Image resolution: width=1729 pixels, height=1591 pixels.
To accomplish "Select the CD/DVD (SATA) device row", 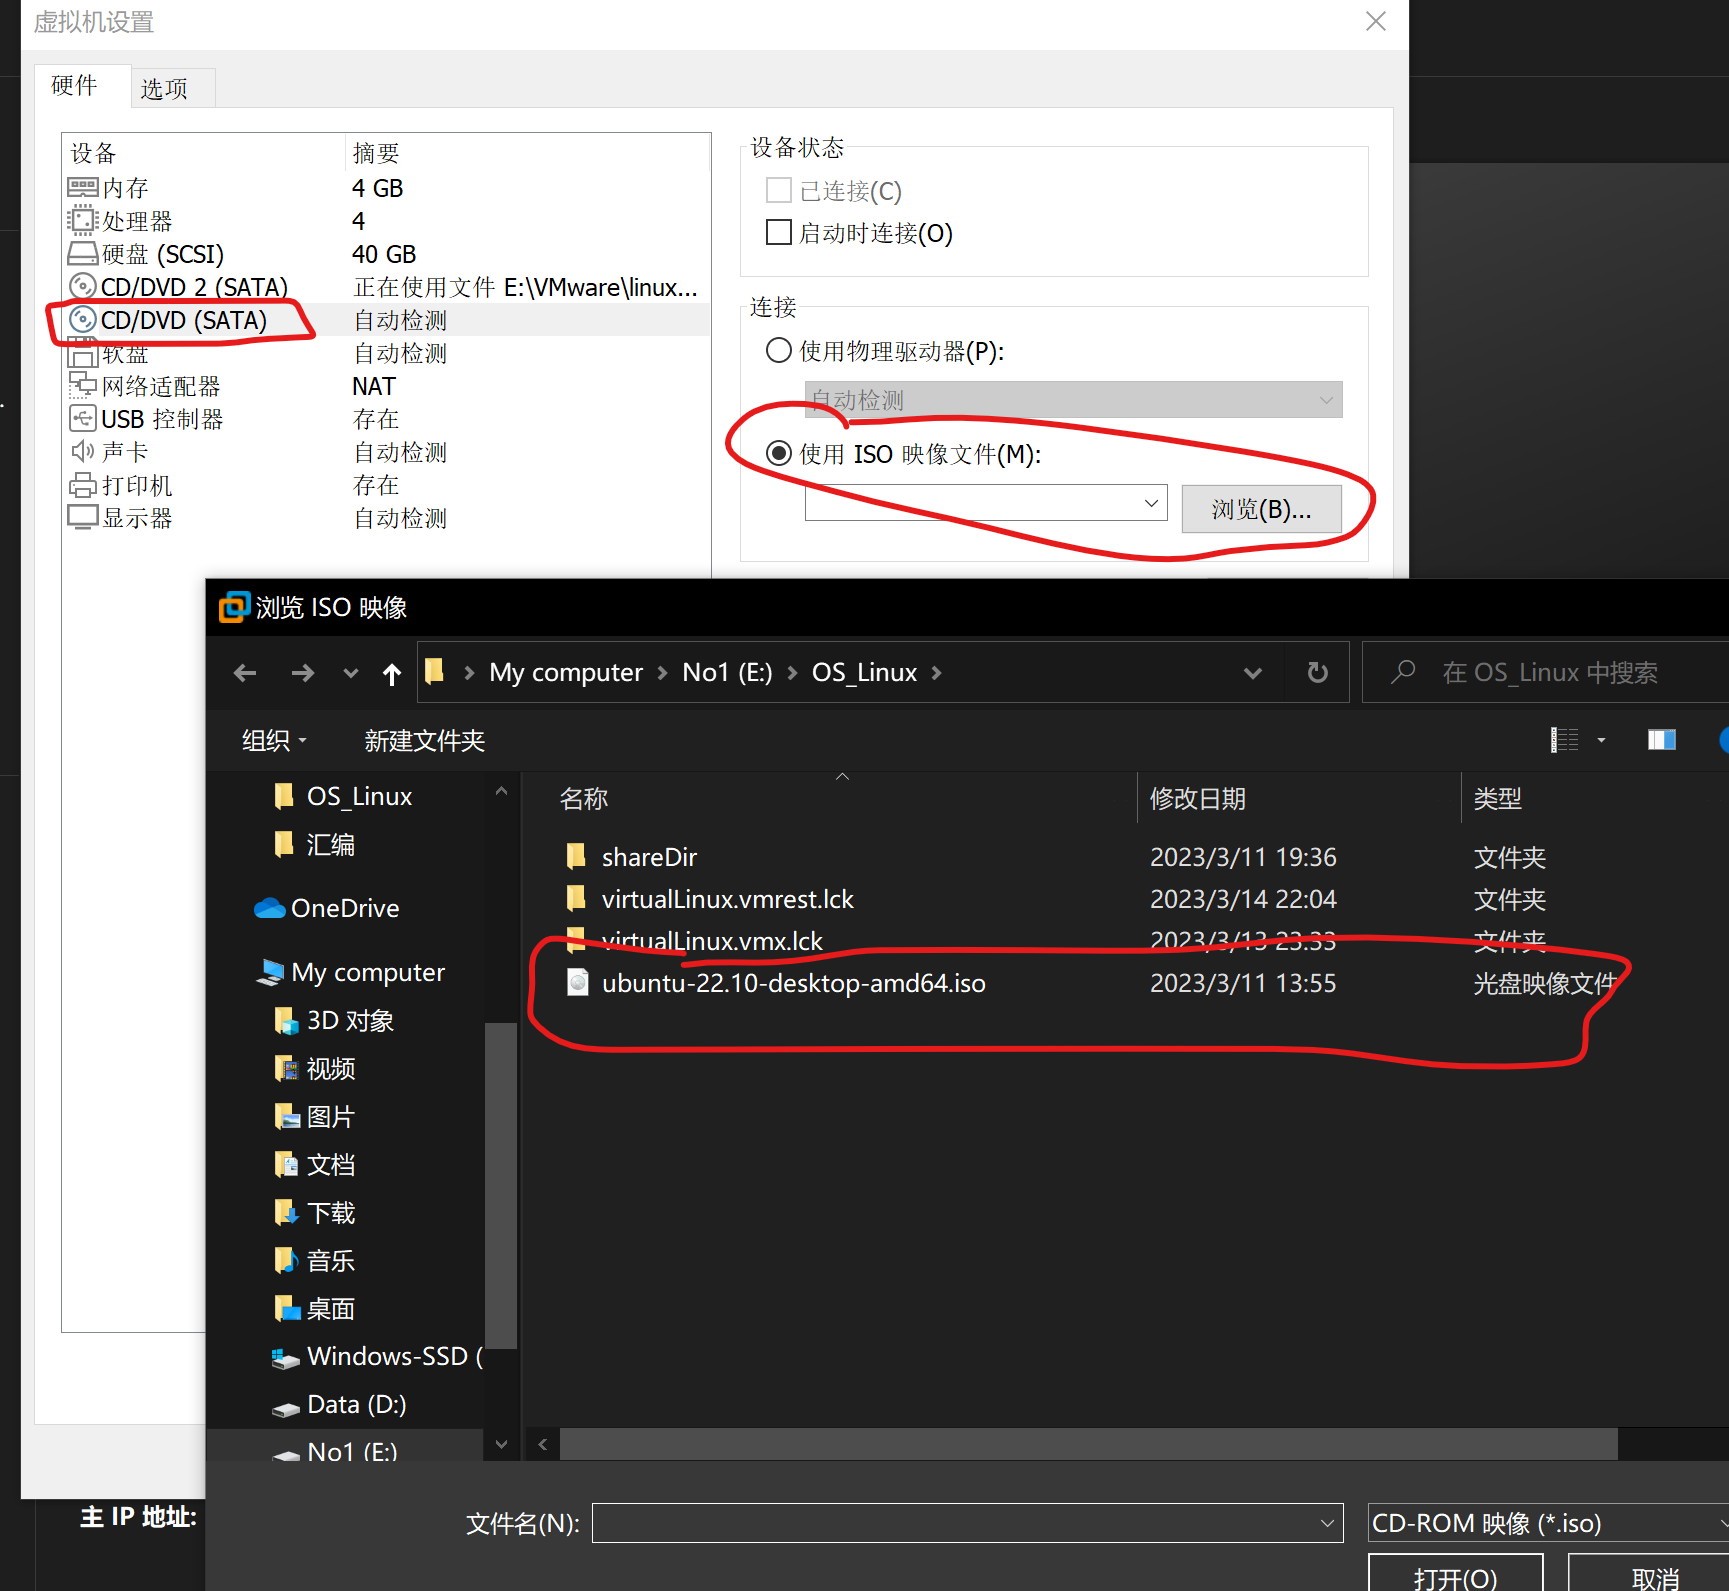I will 387,320.
